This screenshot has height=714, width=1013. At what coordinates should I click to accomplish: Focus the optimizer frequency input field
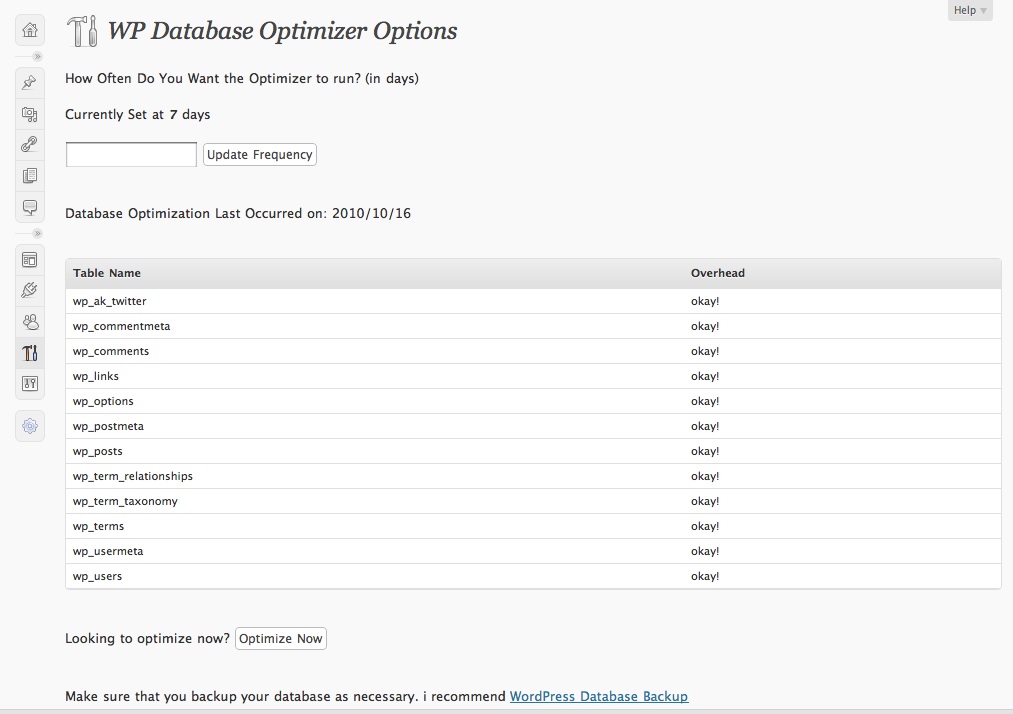131,154
